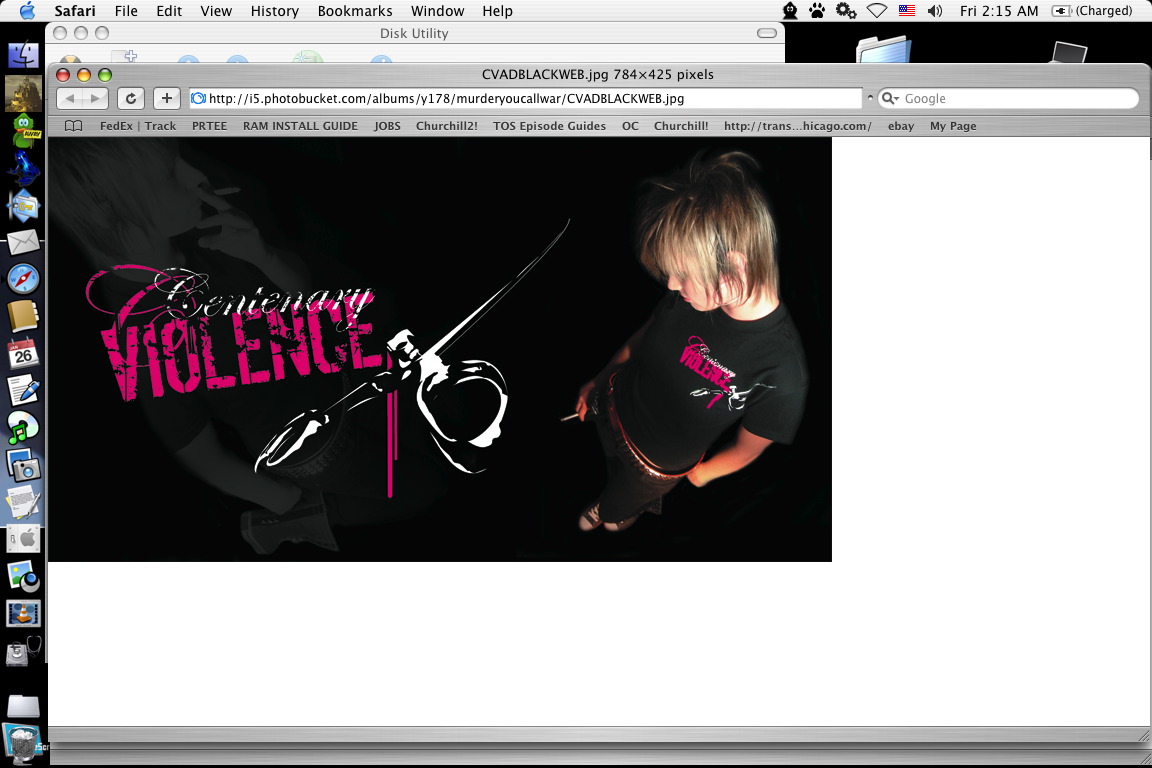Click the Fri 2:15 AM clock
The image size is (1152, 768).
pyautogui.click(x=998, y=10)
